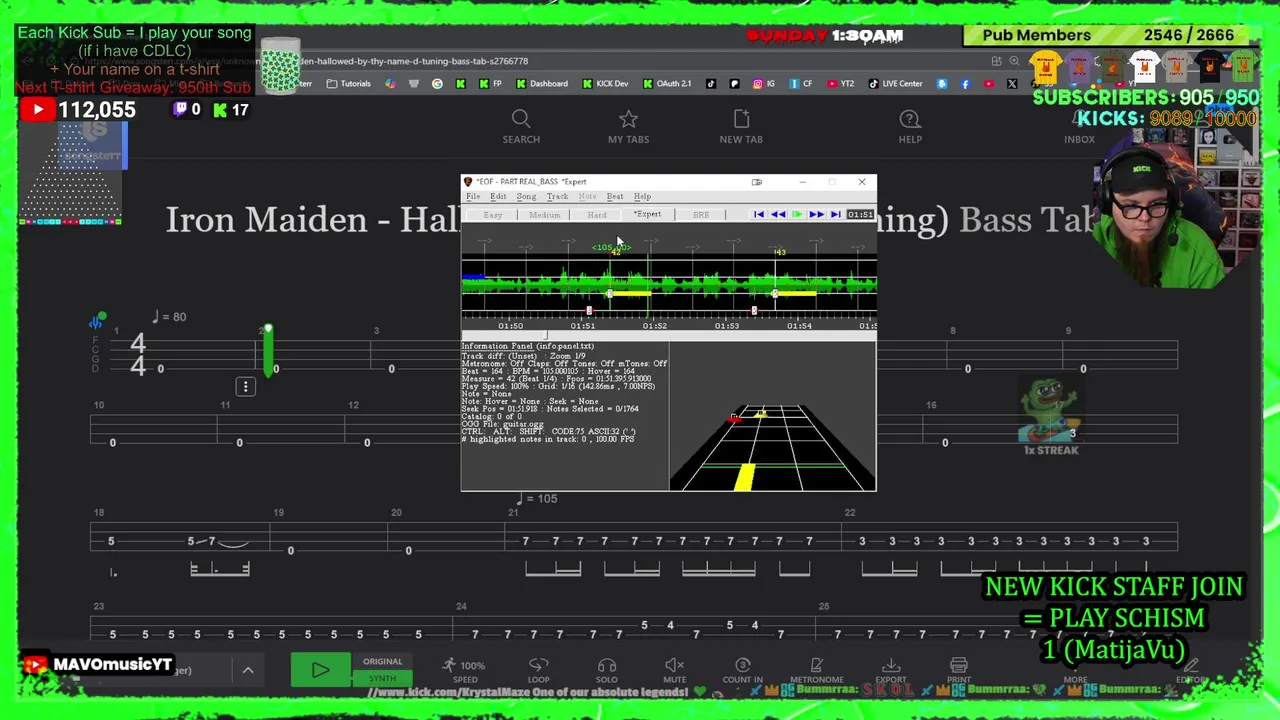The image size is (1280, 720).
Task: Open the OAuth 2.1 bookmark
Action: click(667, 84)
